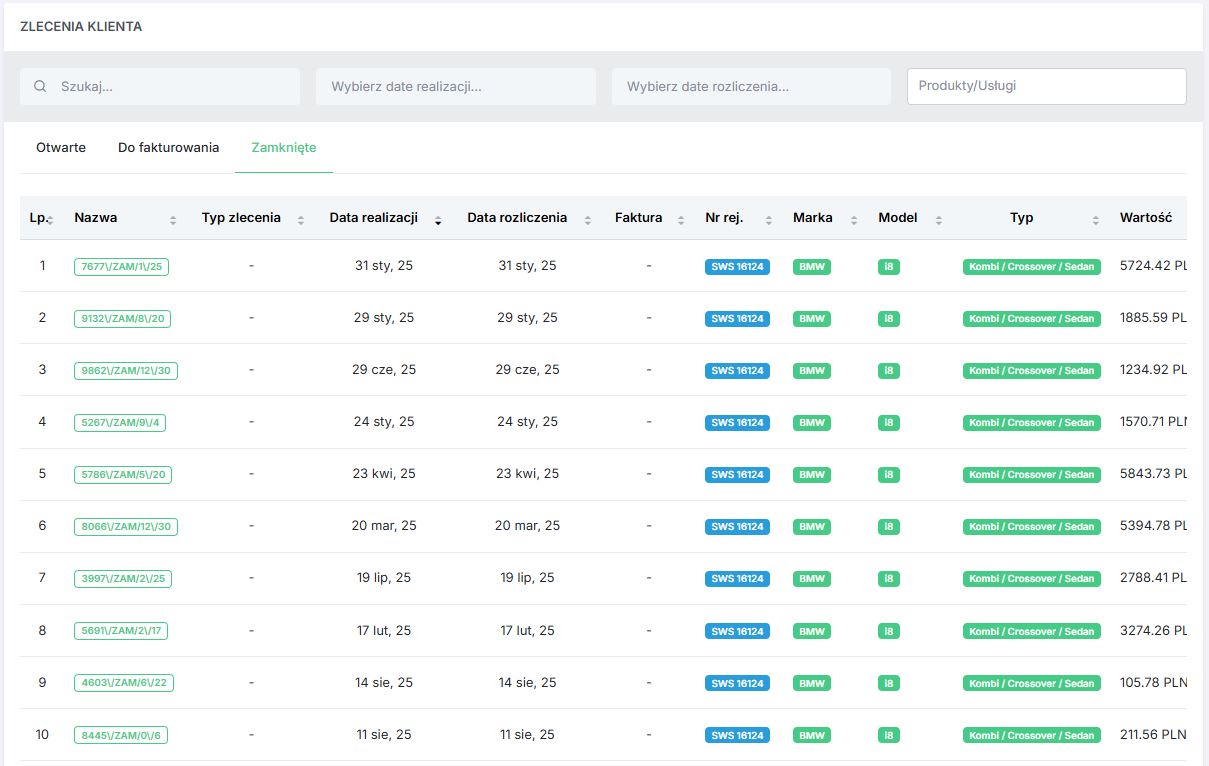Image resolution: width=1209 pixels, height=766 pixels.
Task: Sort by Marka column arrows
Action: (x=854, y=220)
